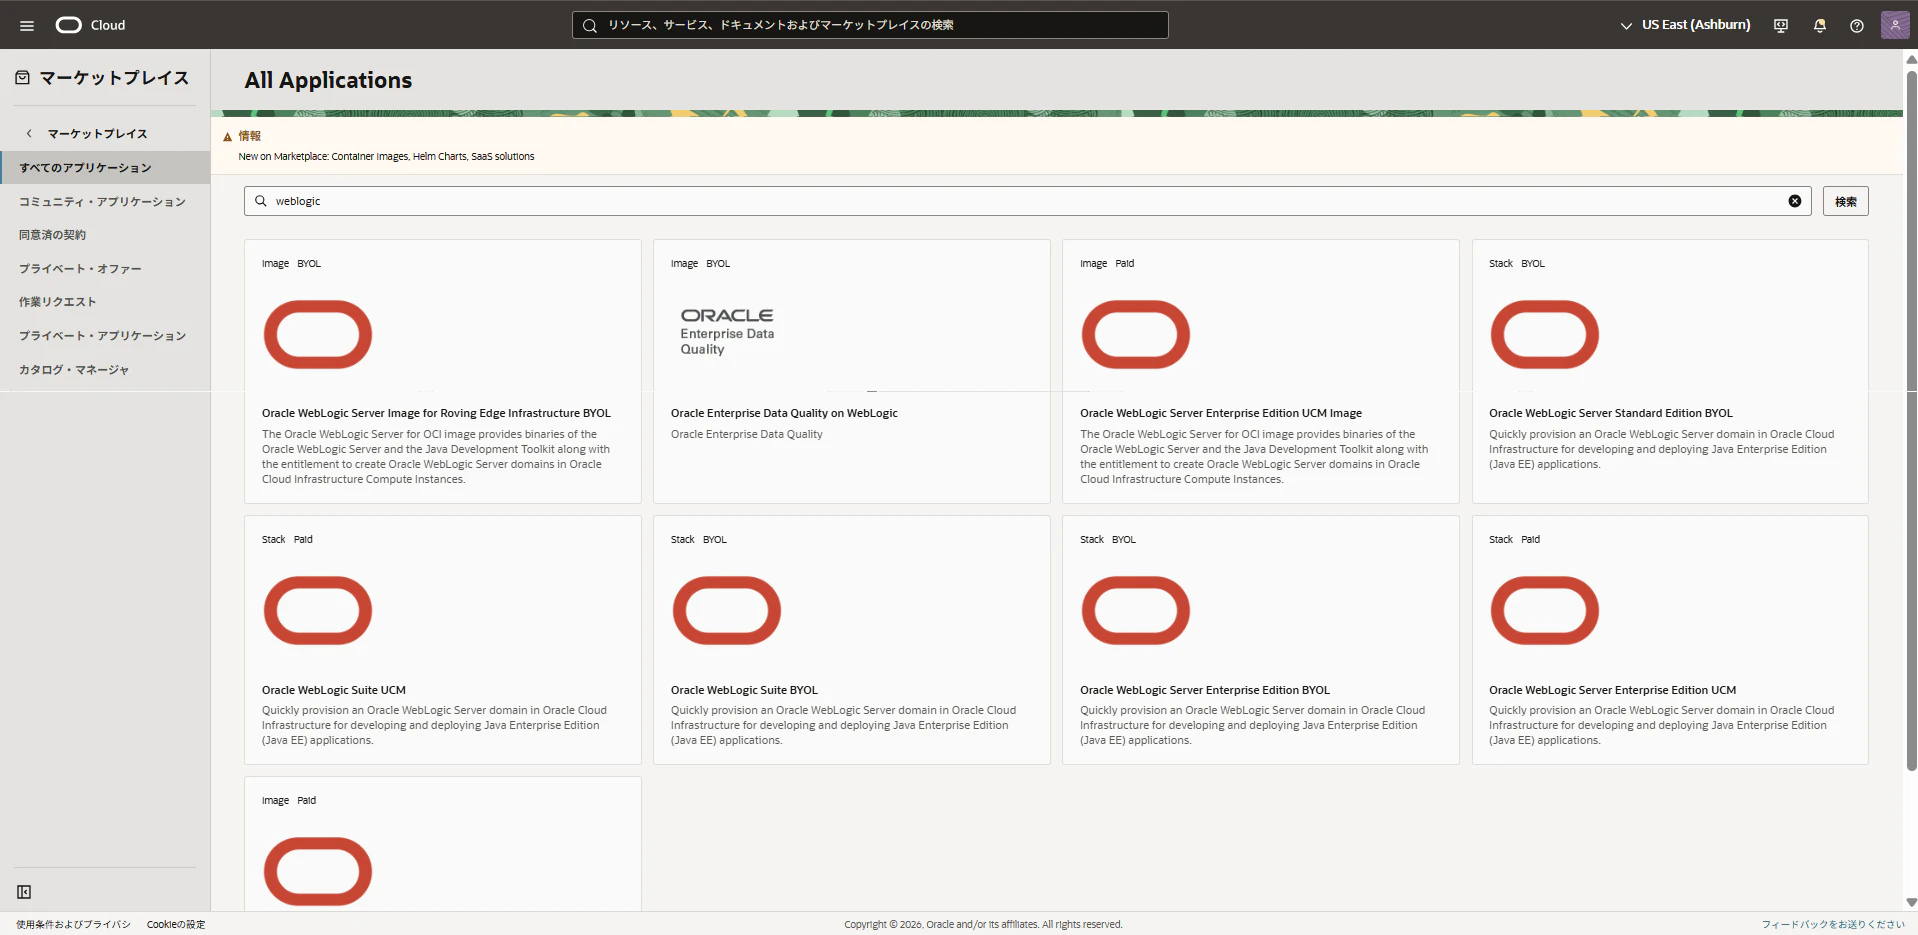Screen dimensions: 1918x935
Task: Select すべてのアプリケーション in the sidebar
Action: pos(105,168)
